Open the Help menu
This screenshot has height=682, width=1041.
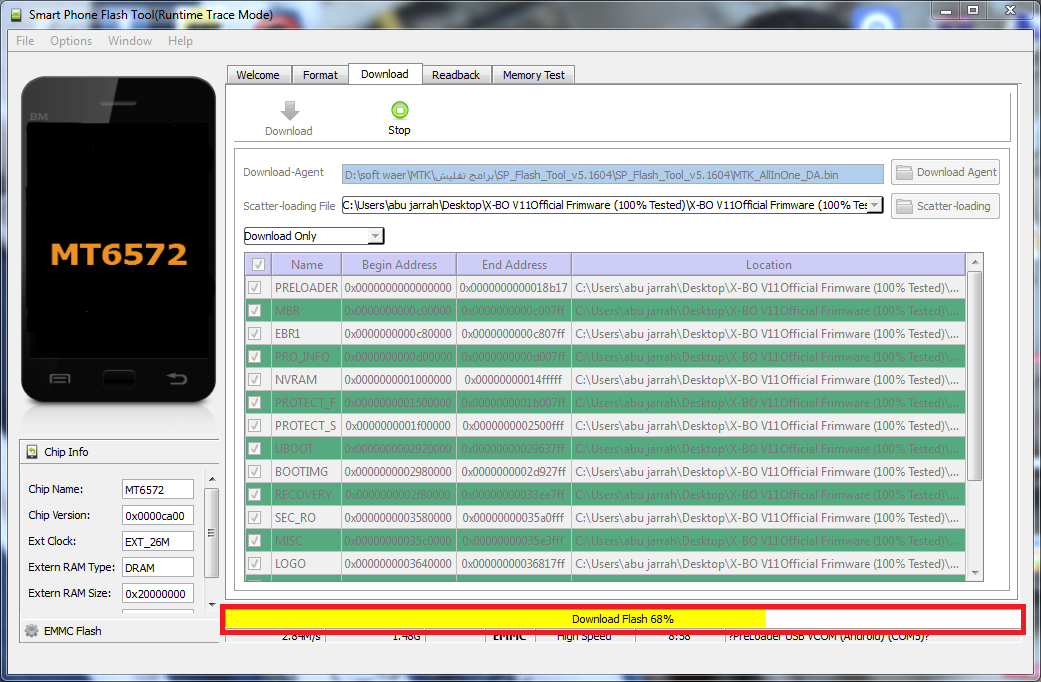180,41
